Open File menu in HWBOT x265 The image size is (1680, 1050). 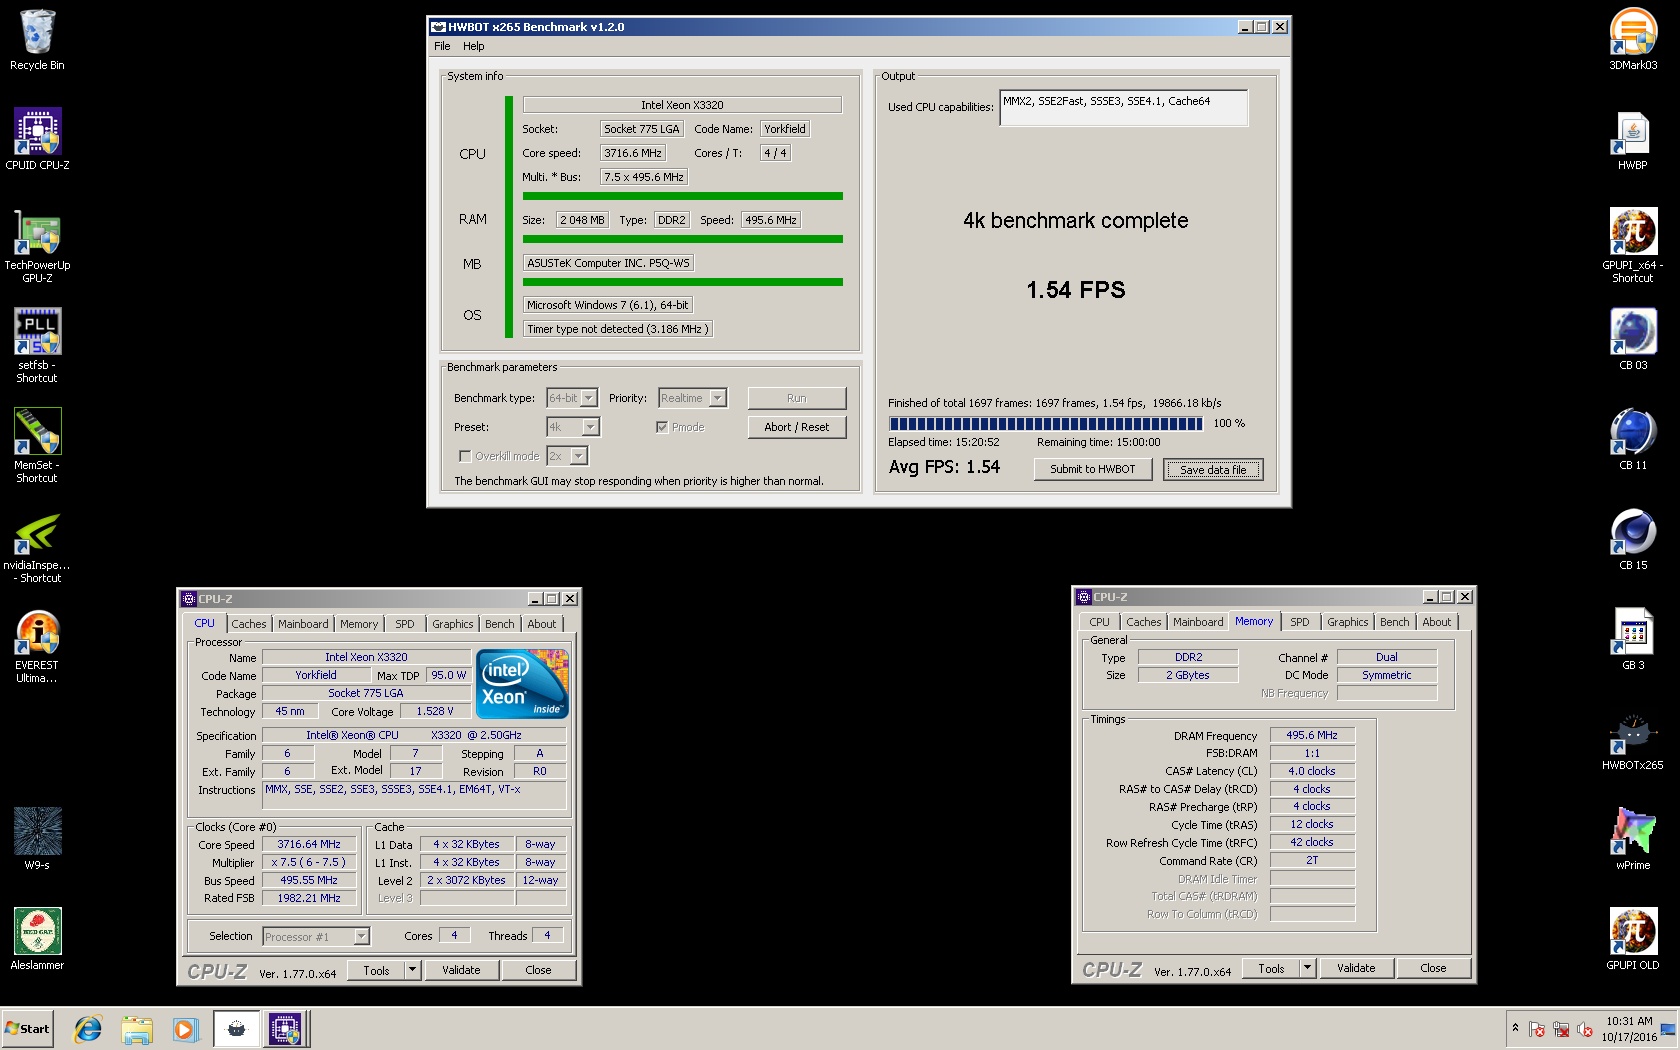click(x=442, y=46)
